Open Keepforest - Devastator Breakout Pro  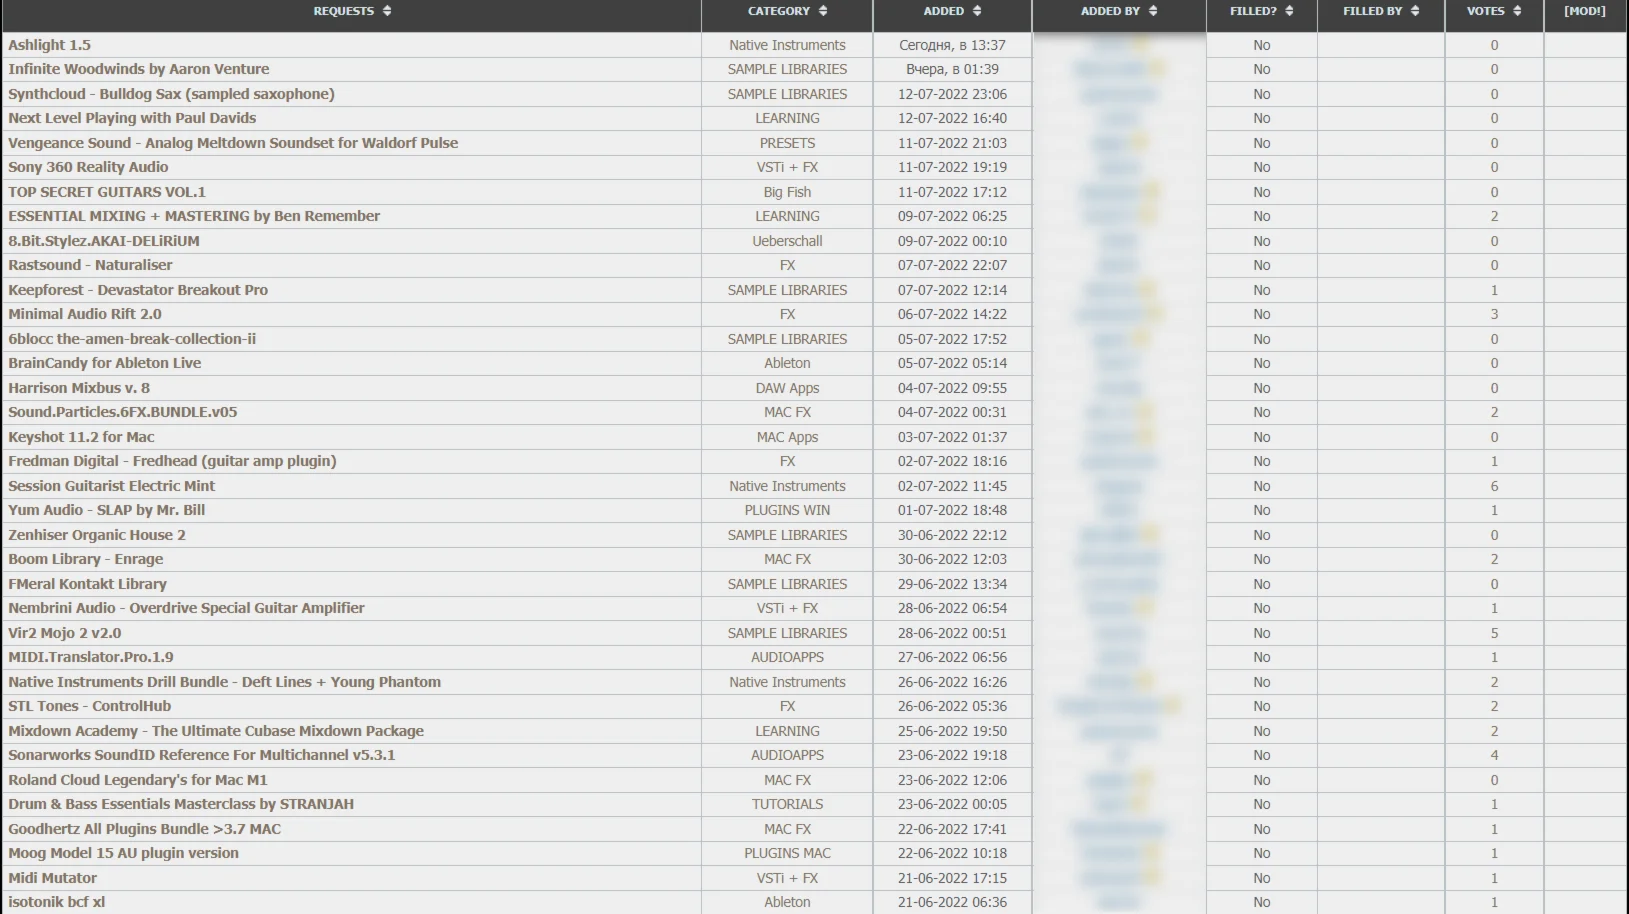pyautogui.click(x=138, y=290)
